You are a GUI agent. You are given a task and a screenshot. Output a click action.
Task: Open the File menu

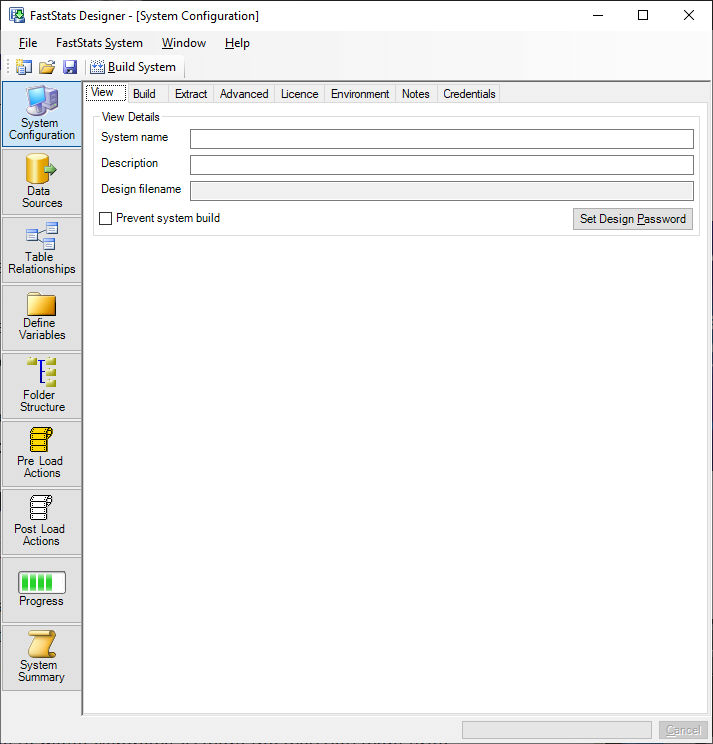[28, 43]
